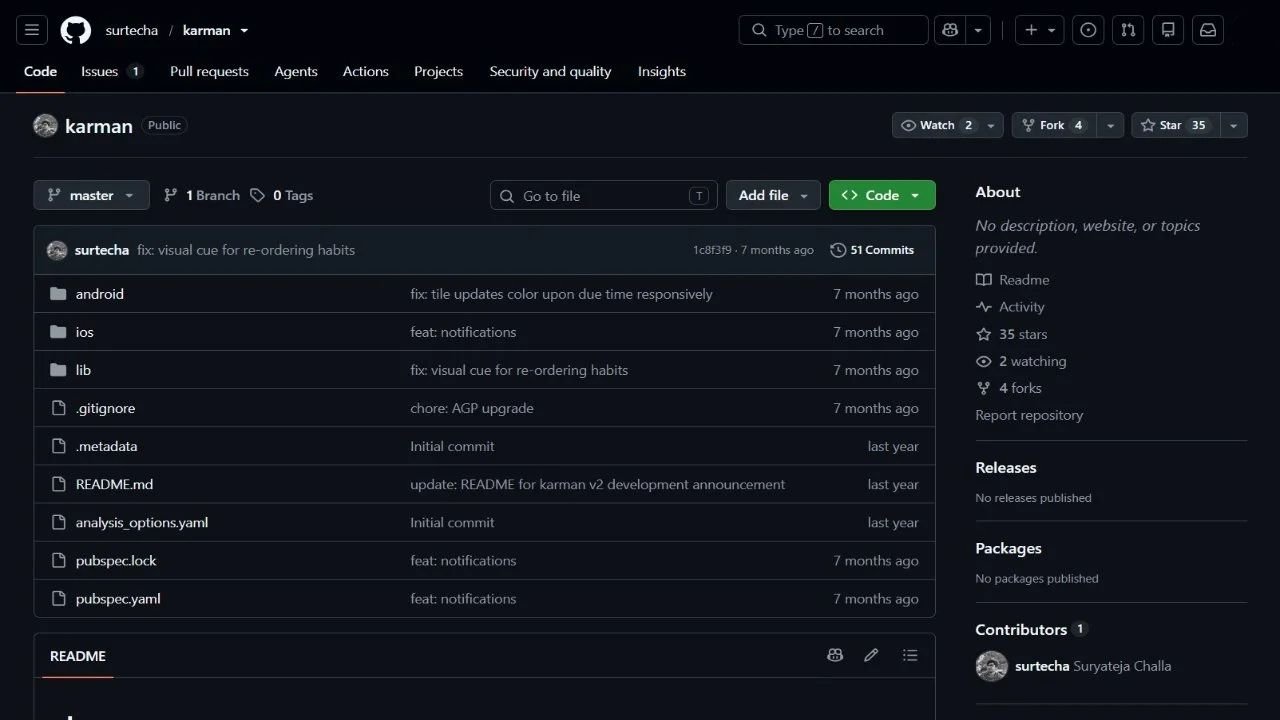Open pull requests icon in top header

1128,30
